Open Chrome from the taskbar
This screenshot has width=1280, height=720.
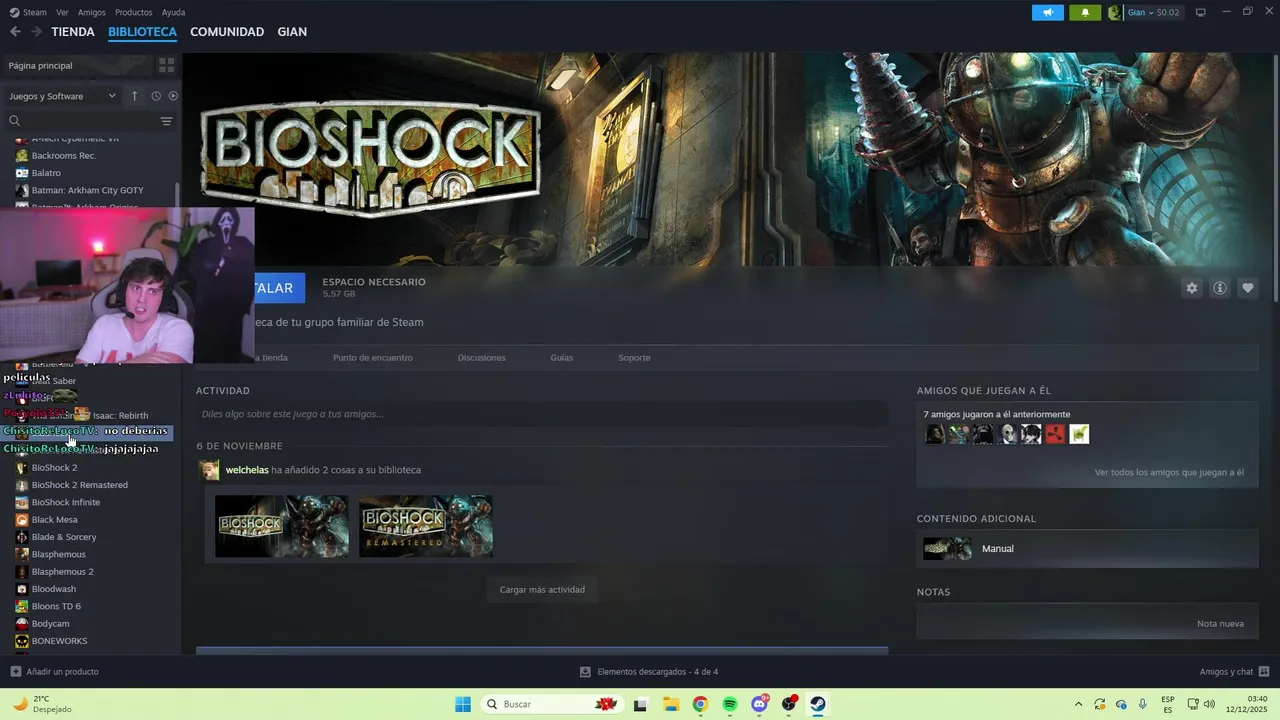point(700,704)
